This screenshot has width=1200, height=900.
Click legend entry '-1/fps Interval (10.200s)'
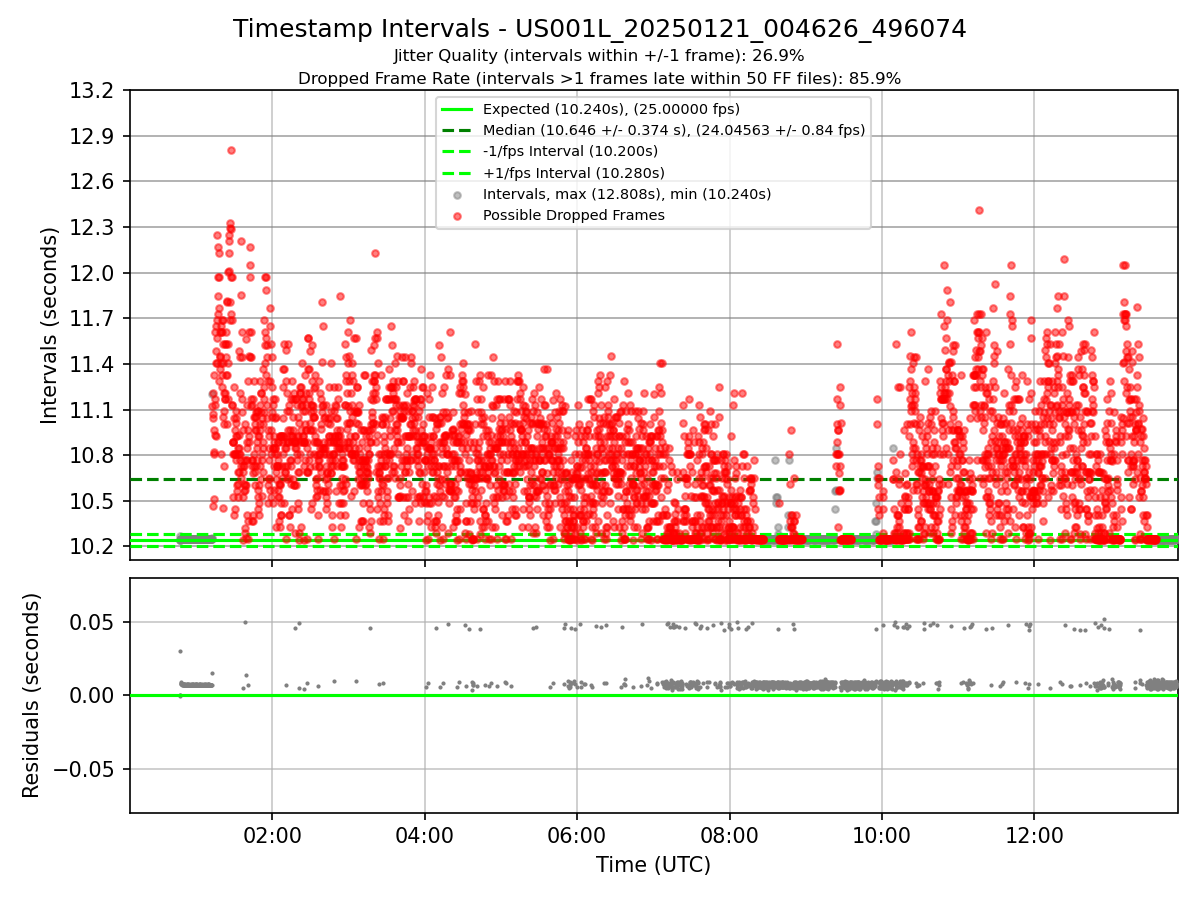click(570, 151)
